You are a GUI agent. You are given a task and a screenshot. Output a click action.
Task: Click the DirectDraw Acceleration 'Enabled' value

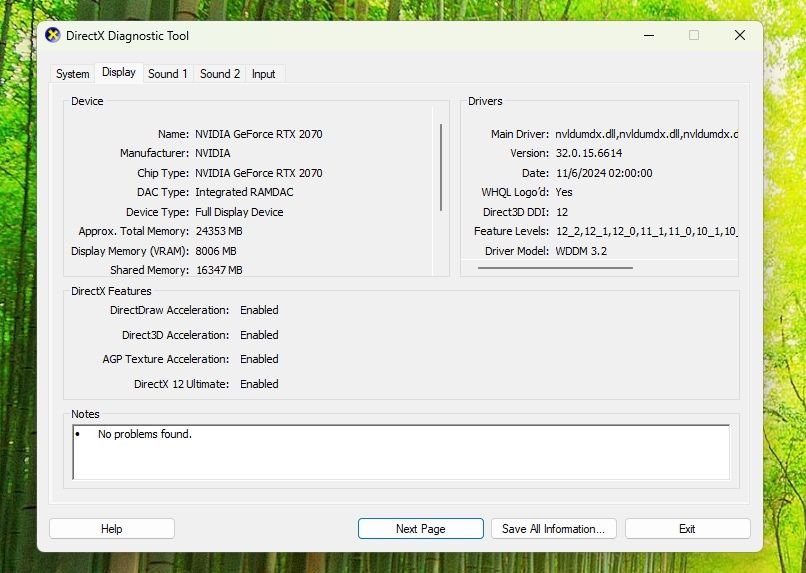pos(259,310)
